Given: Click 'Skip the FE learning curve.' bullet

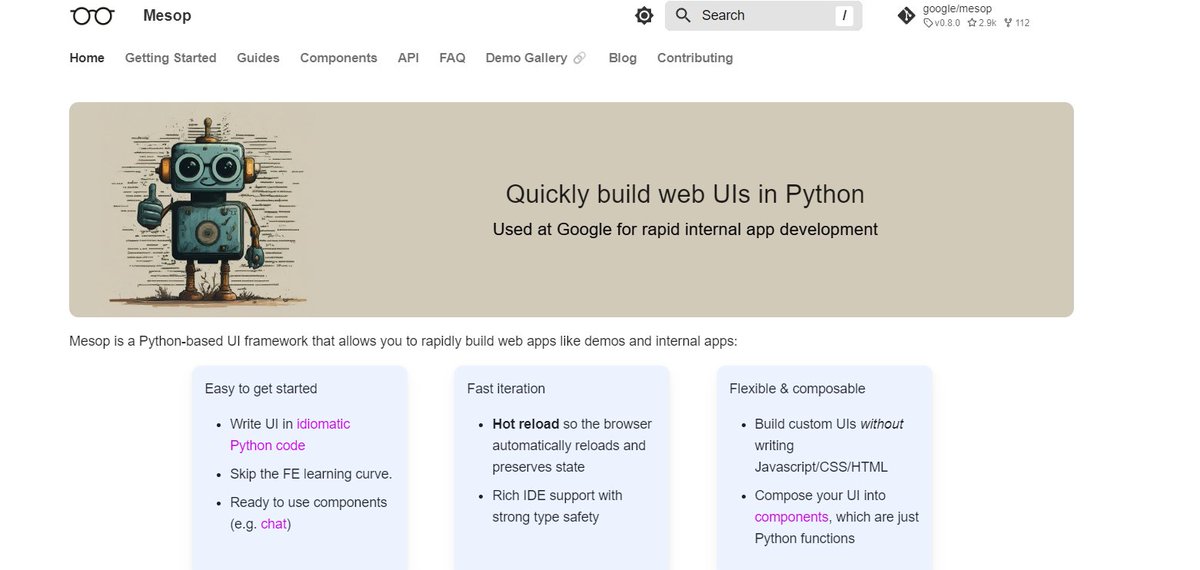Looking at the screenshot, I should 311,474.
